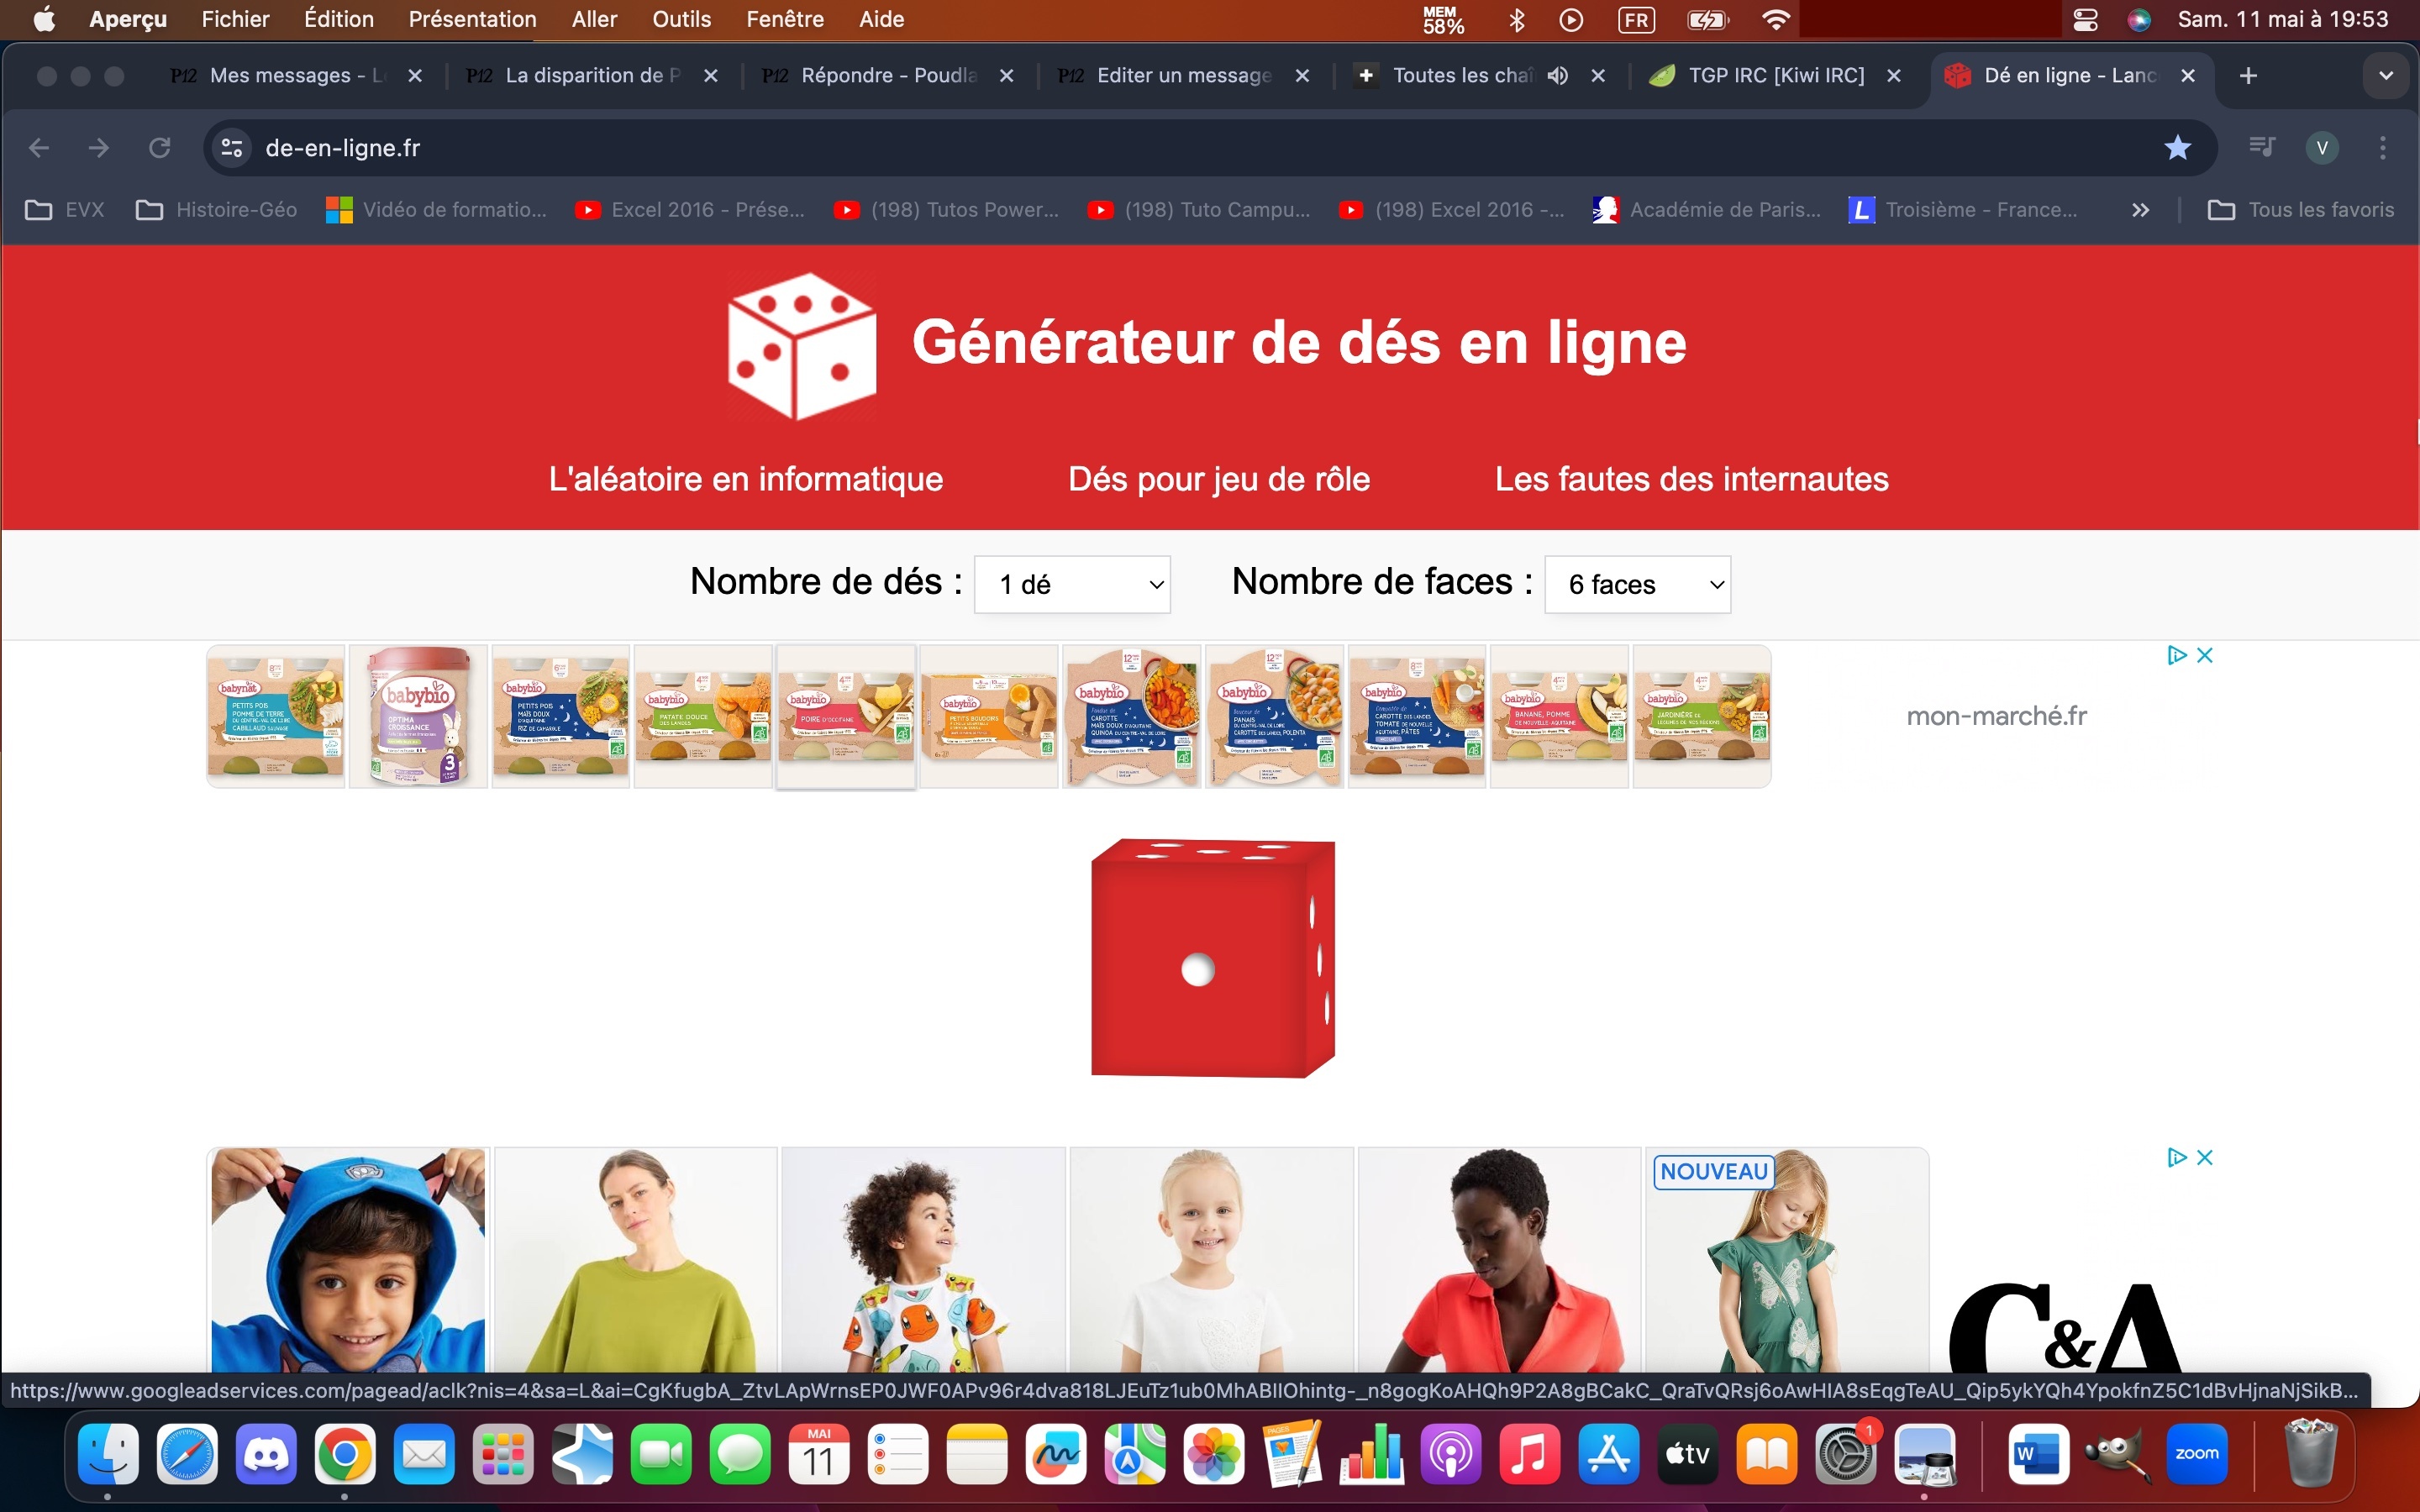Click the bookmark star icon
The image size is (2420, 1512).
(x=2177, y=148)
